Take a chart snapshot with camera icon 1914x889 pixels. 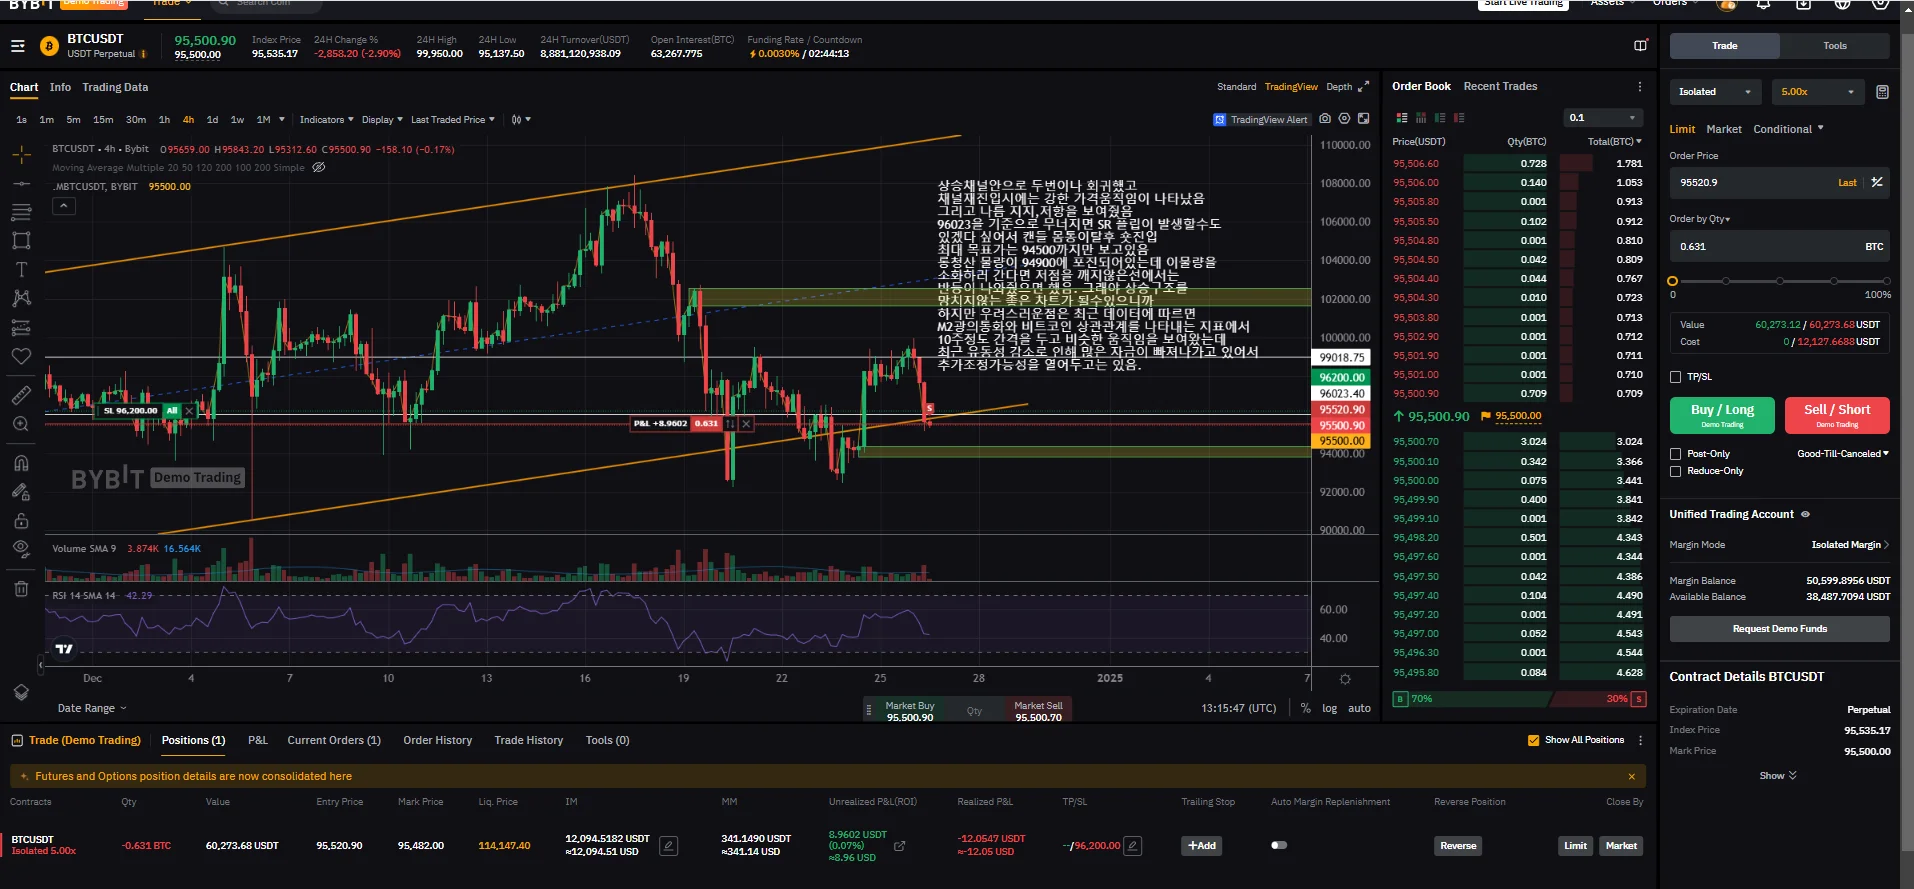(x=1325, y=119)
